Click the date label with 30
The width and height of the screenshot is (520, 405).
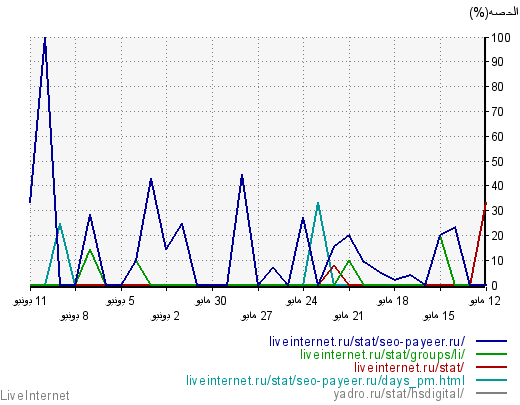[x=211, y=301]
